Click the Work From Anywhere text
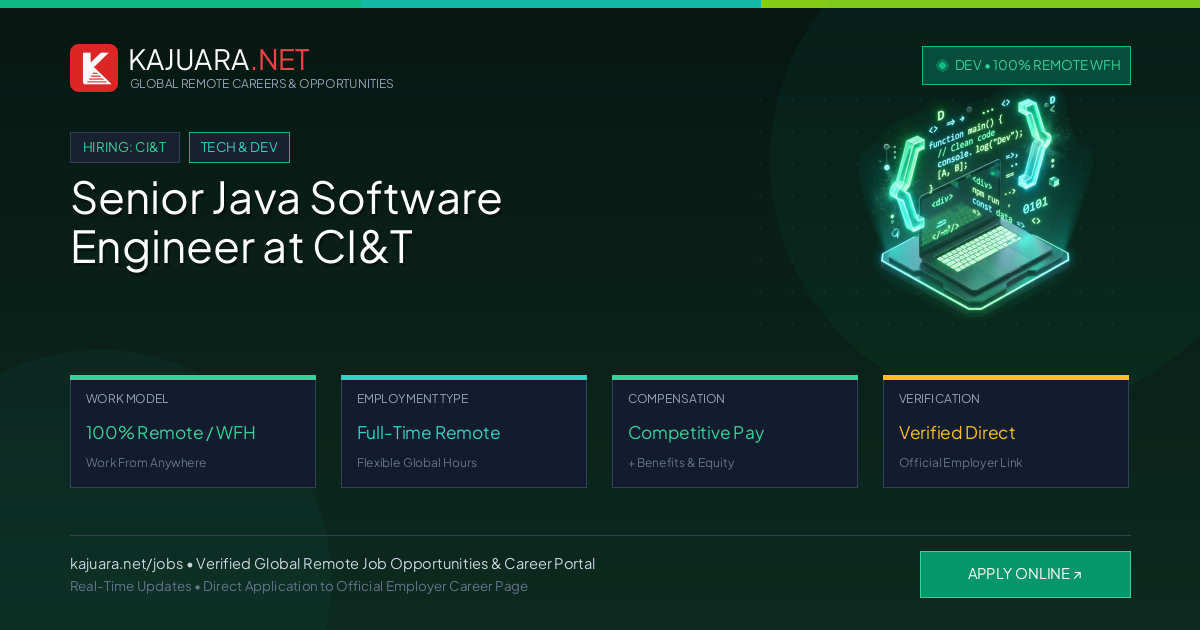The height and width of the screenshot is (630, 1200). pos(146,463)
